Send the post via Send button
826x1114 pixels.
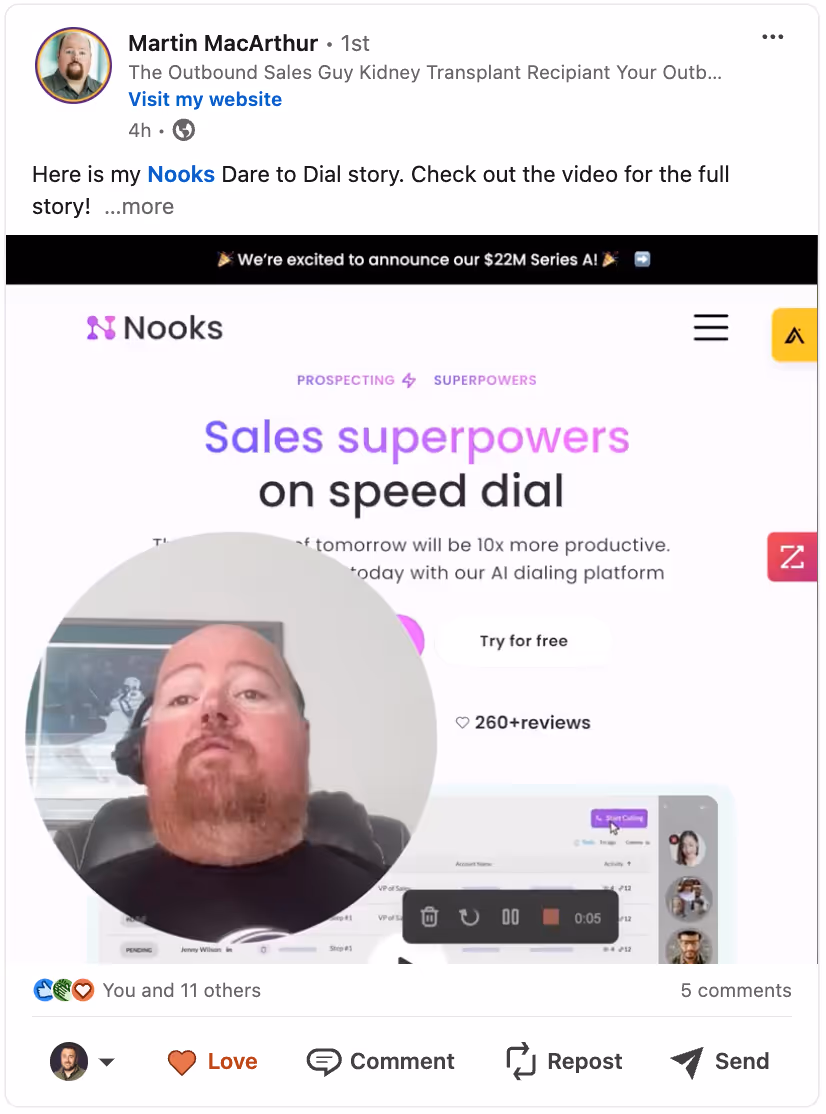(x=720, y=1061)
